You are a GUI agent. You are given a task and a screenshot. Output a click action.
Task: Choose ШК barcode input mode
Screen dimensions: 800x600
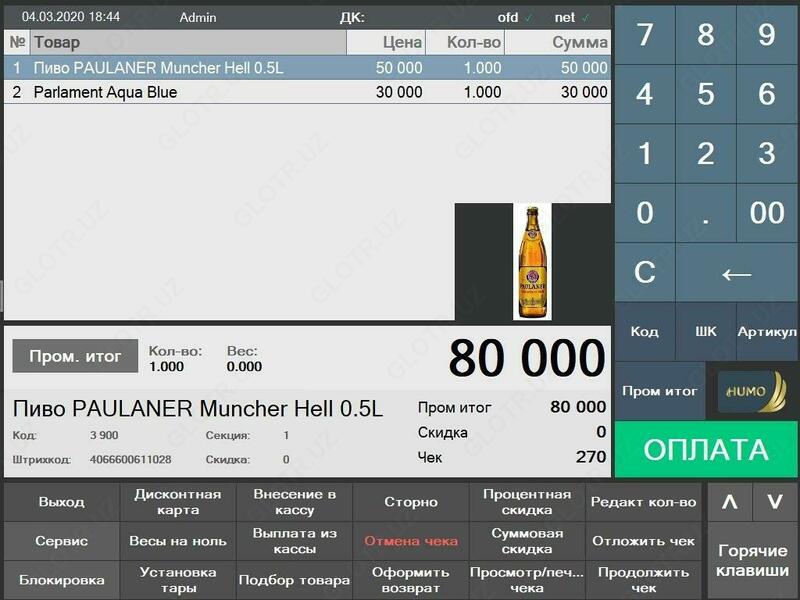coord(706,332)
